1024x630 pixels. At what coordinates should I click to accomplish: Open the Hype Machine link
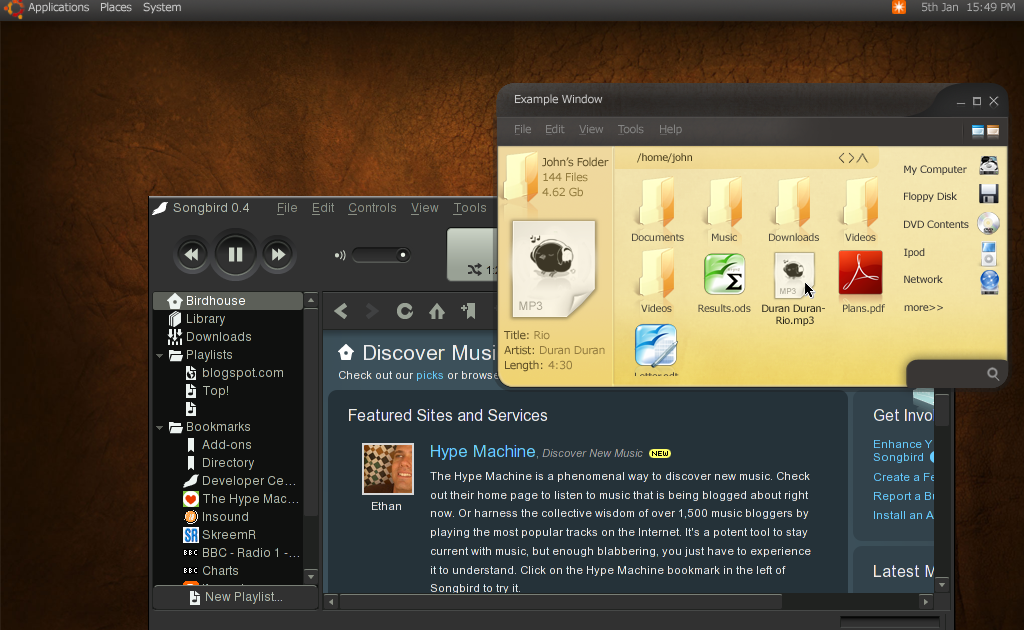pos(483,451)
